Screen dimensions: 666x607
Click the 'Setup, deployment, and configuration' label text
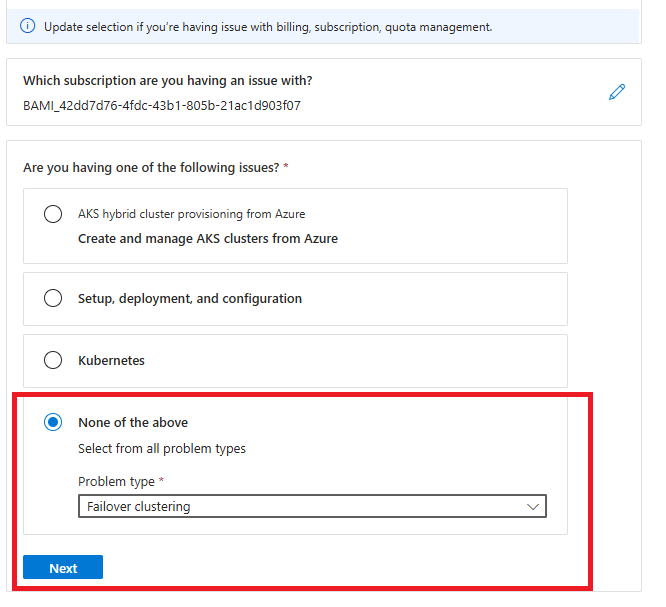[x=190, y=298]
